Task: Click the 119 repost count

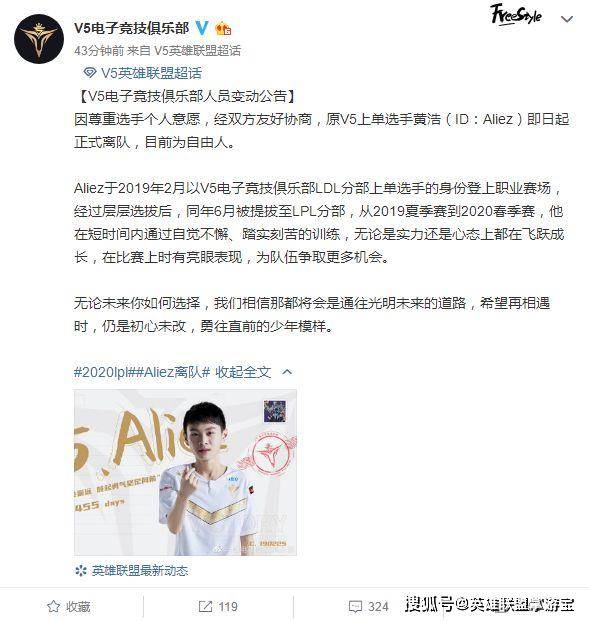Action: tap(228, 606)
